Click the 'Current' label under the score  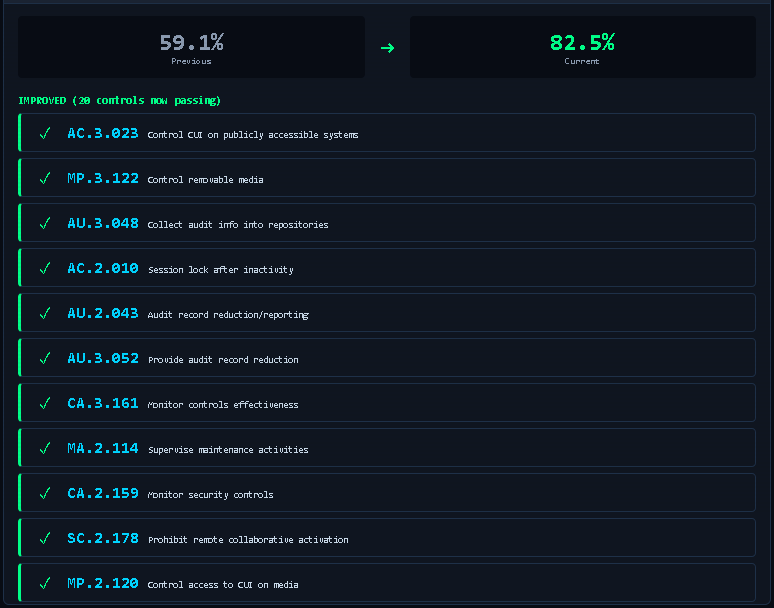coord(582,61)
